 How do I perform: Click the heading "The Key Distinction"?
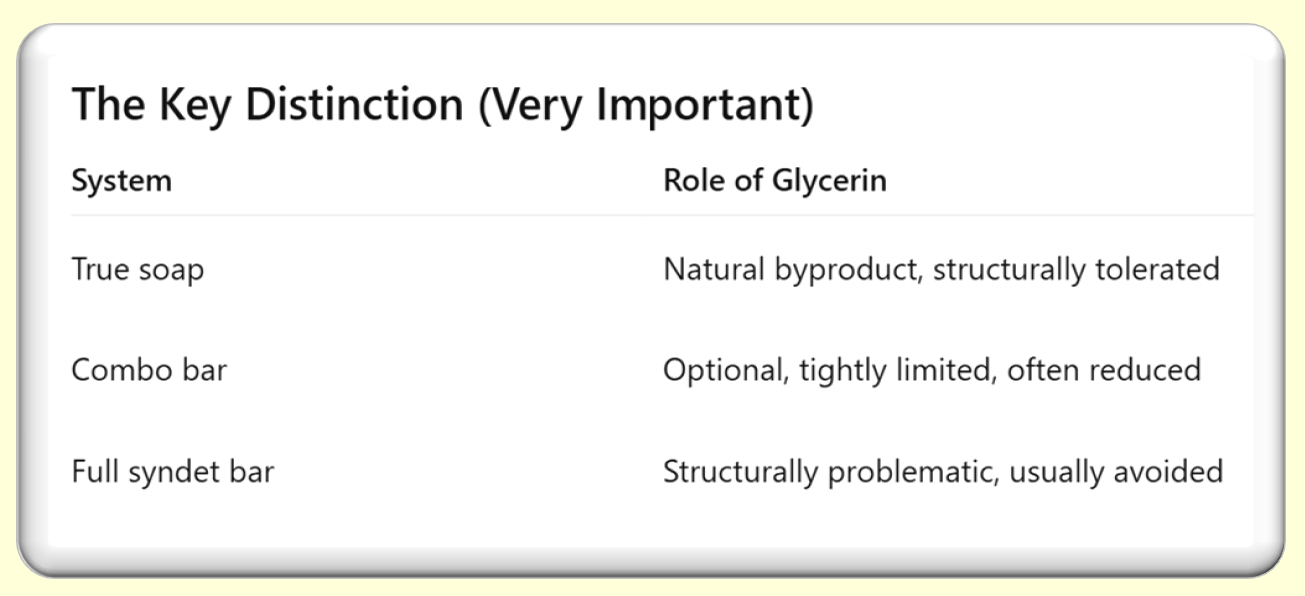tap(270, 105)
